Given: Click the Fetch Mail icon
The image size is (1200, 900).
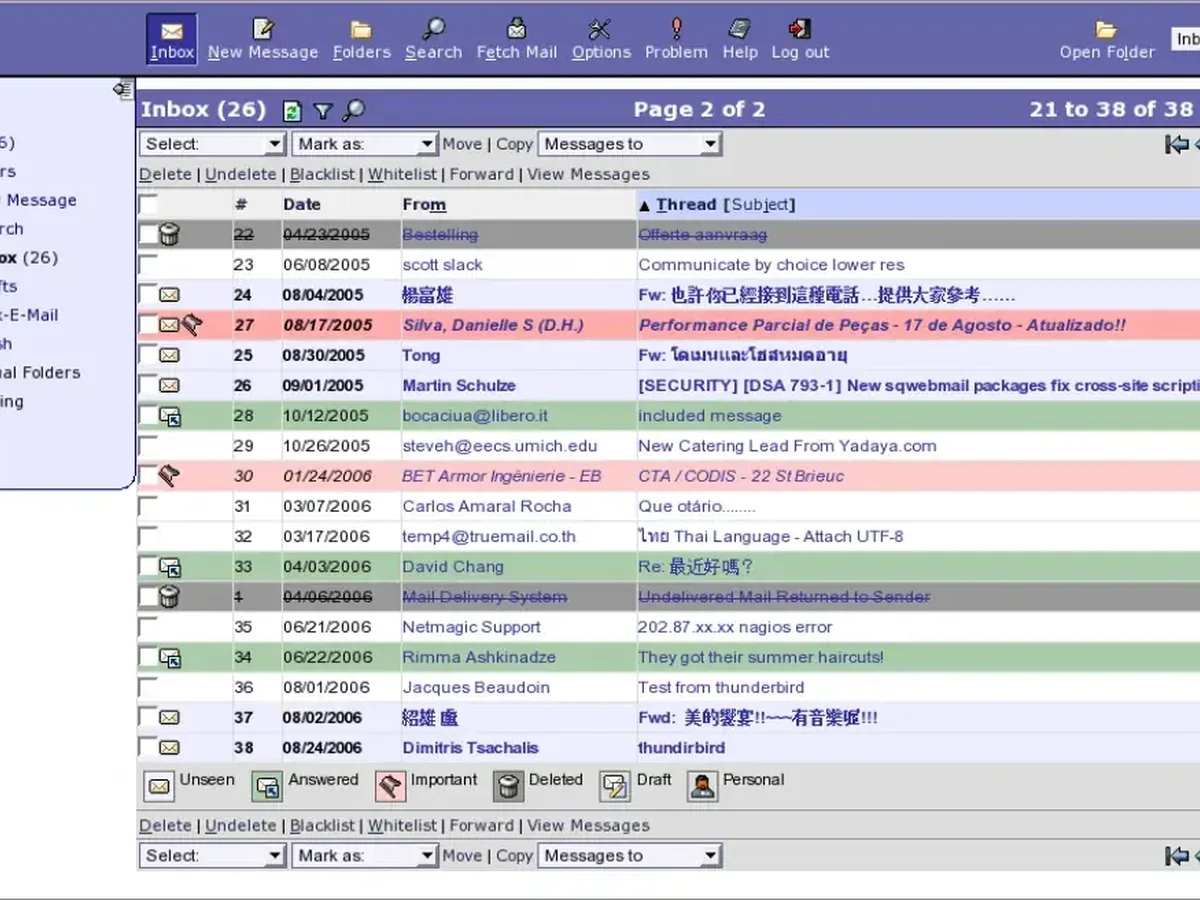Looking at the screenshot, I should [517, 29].
